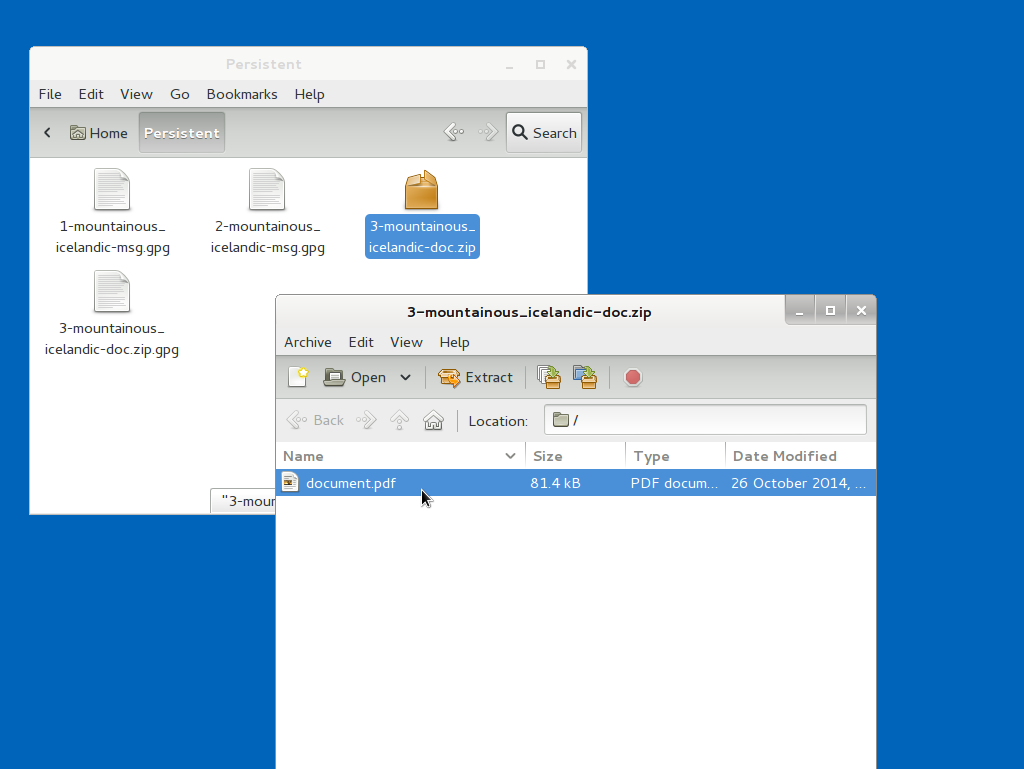Expand the Open recent archives dropdown arrow
Screen dimensions: 1024x769
pyautogui.click(x=405, y=377)
